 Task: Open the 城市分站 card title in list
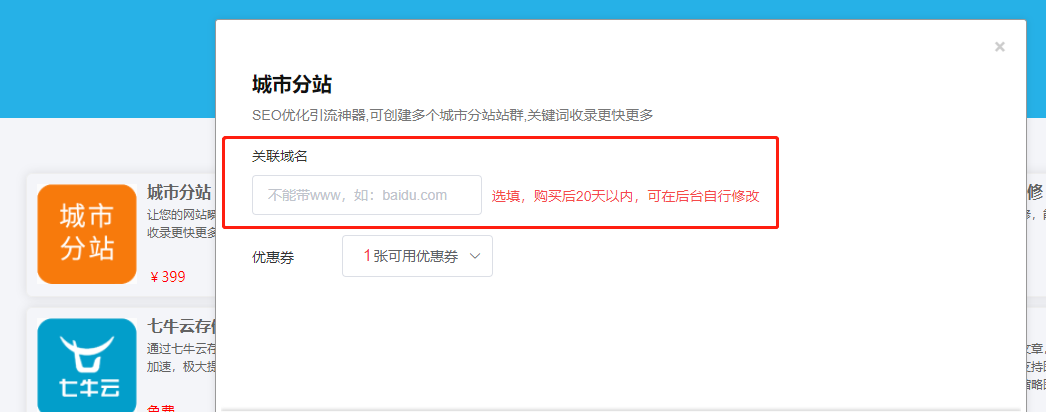click(x=179, y=193)
